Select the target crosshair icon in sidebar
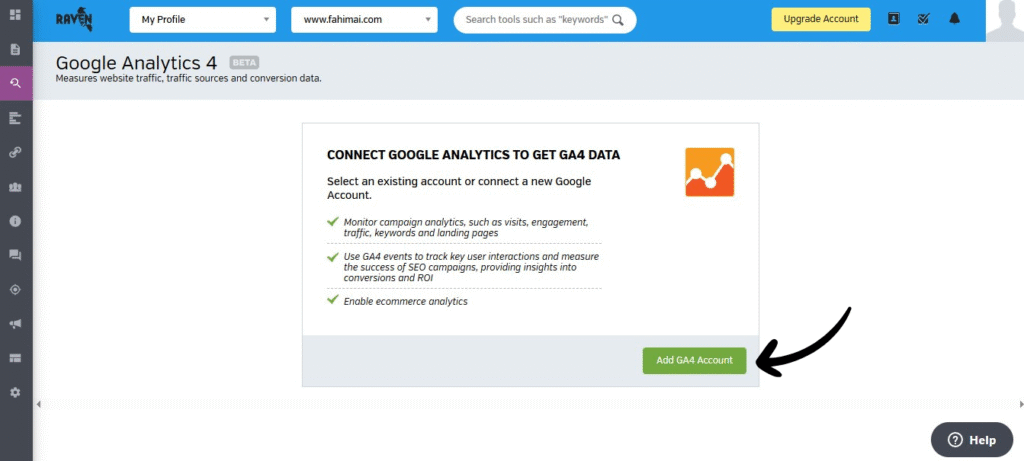This screenshot has width=1024, height=461. coord(15,289)
